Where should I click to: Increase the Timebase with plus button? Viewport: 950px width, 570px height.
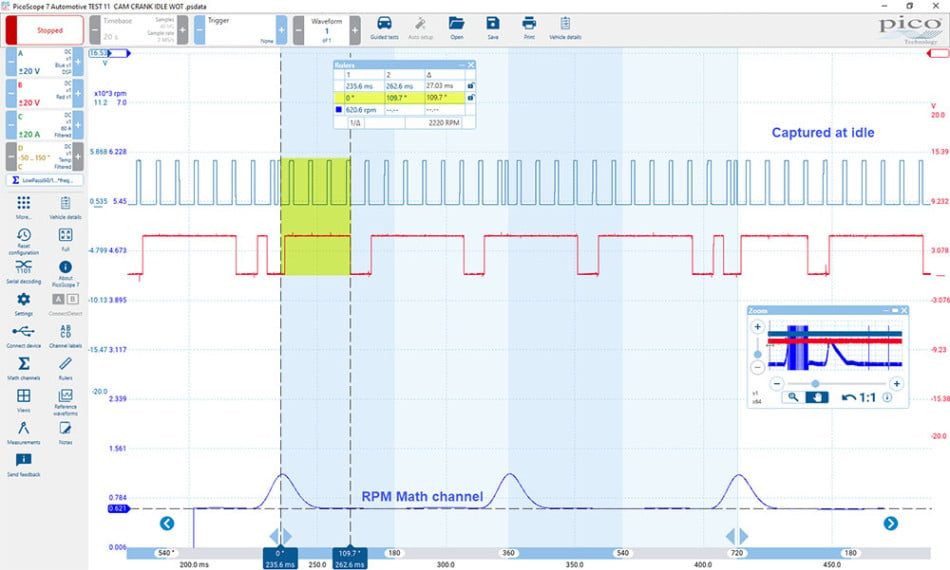182,30
